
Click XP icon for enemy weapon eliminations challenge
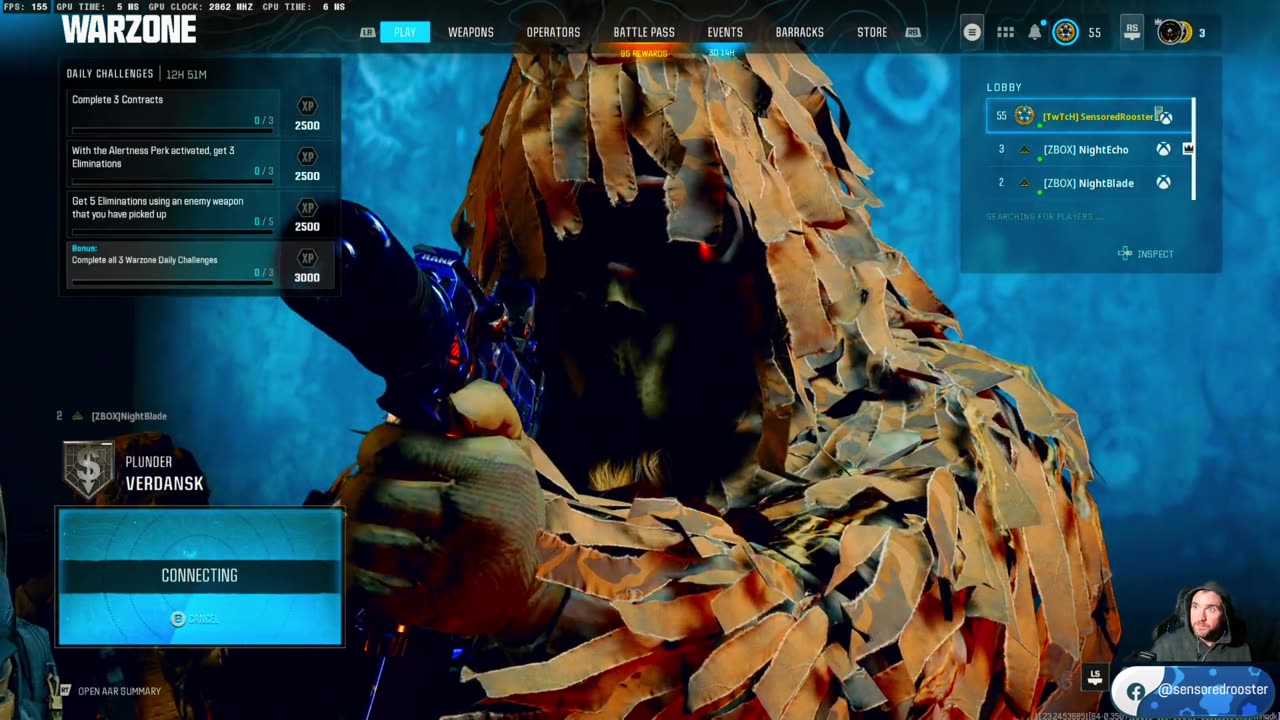[x=307, y=208]
